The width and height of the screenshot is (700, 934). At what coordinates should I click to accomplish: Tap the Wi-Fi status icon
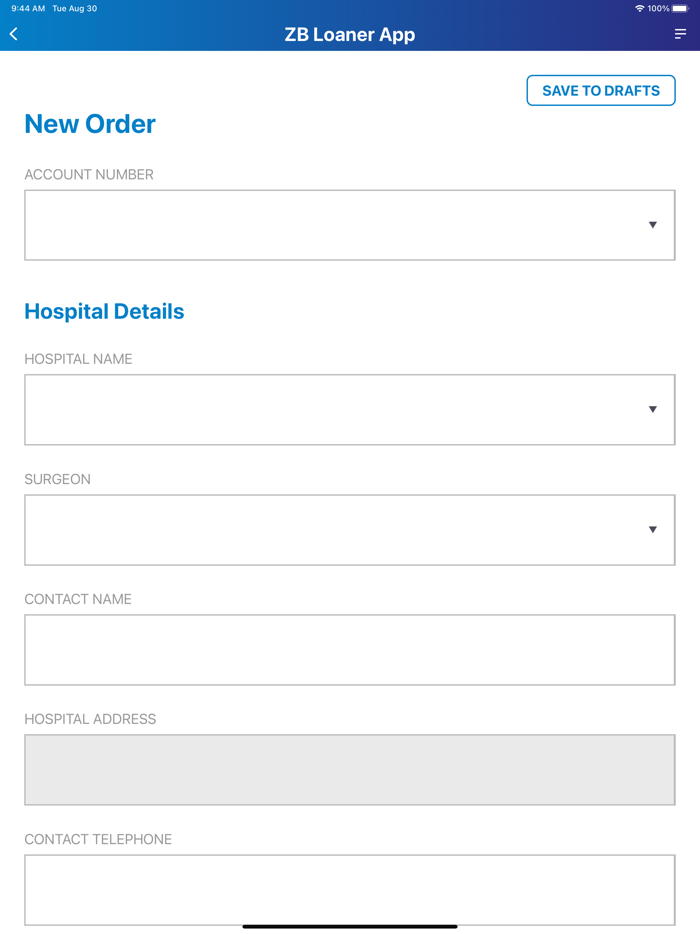coord(640,8)
